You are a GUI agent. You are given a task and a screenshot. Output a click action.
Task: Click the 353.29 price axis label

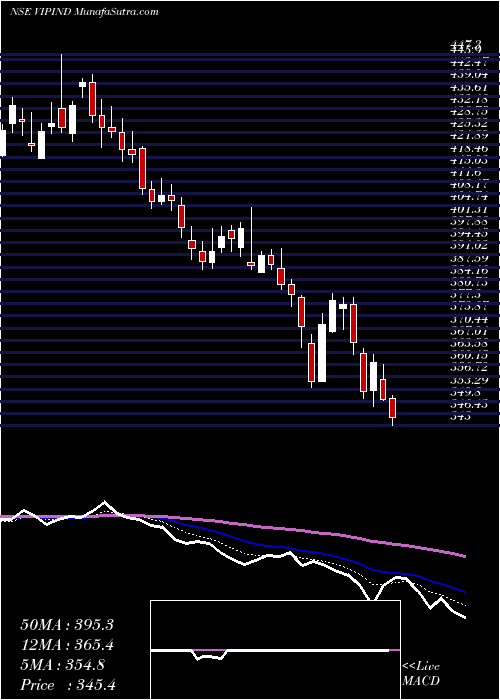(469, 380)
